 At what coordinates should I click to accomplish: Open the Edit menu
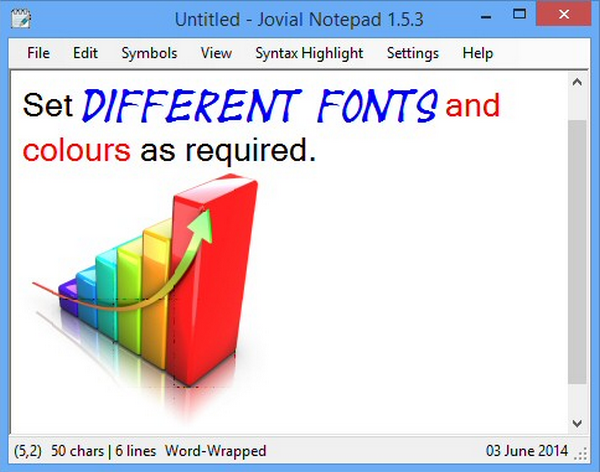coord(85,53)
